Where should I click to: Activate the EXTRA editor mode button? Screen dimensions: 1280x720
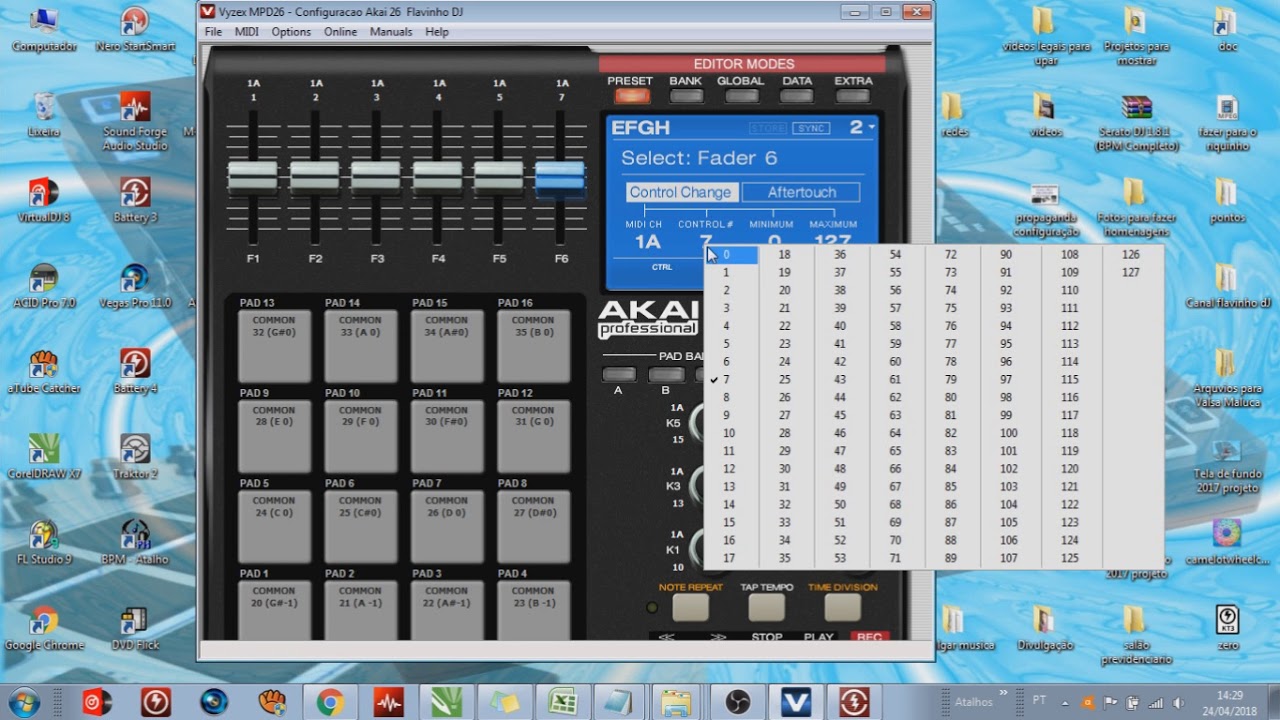click(x=853, y=96)
